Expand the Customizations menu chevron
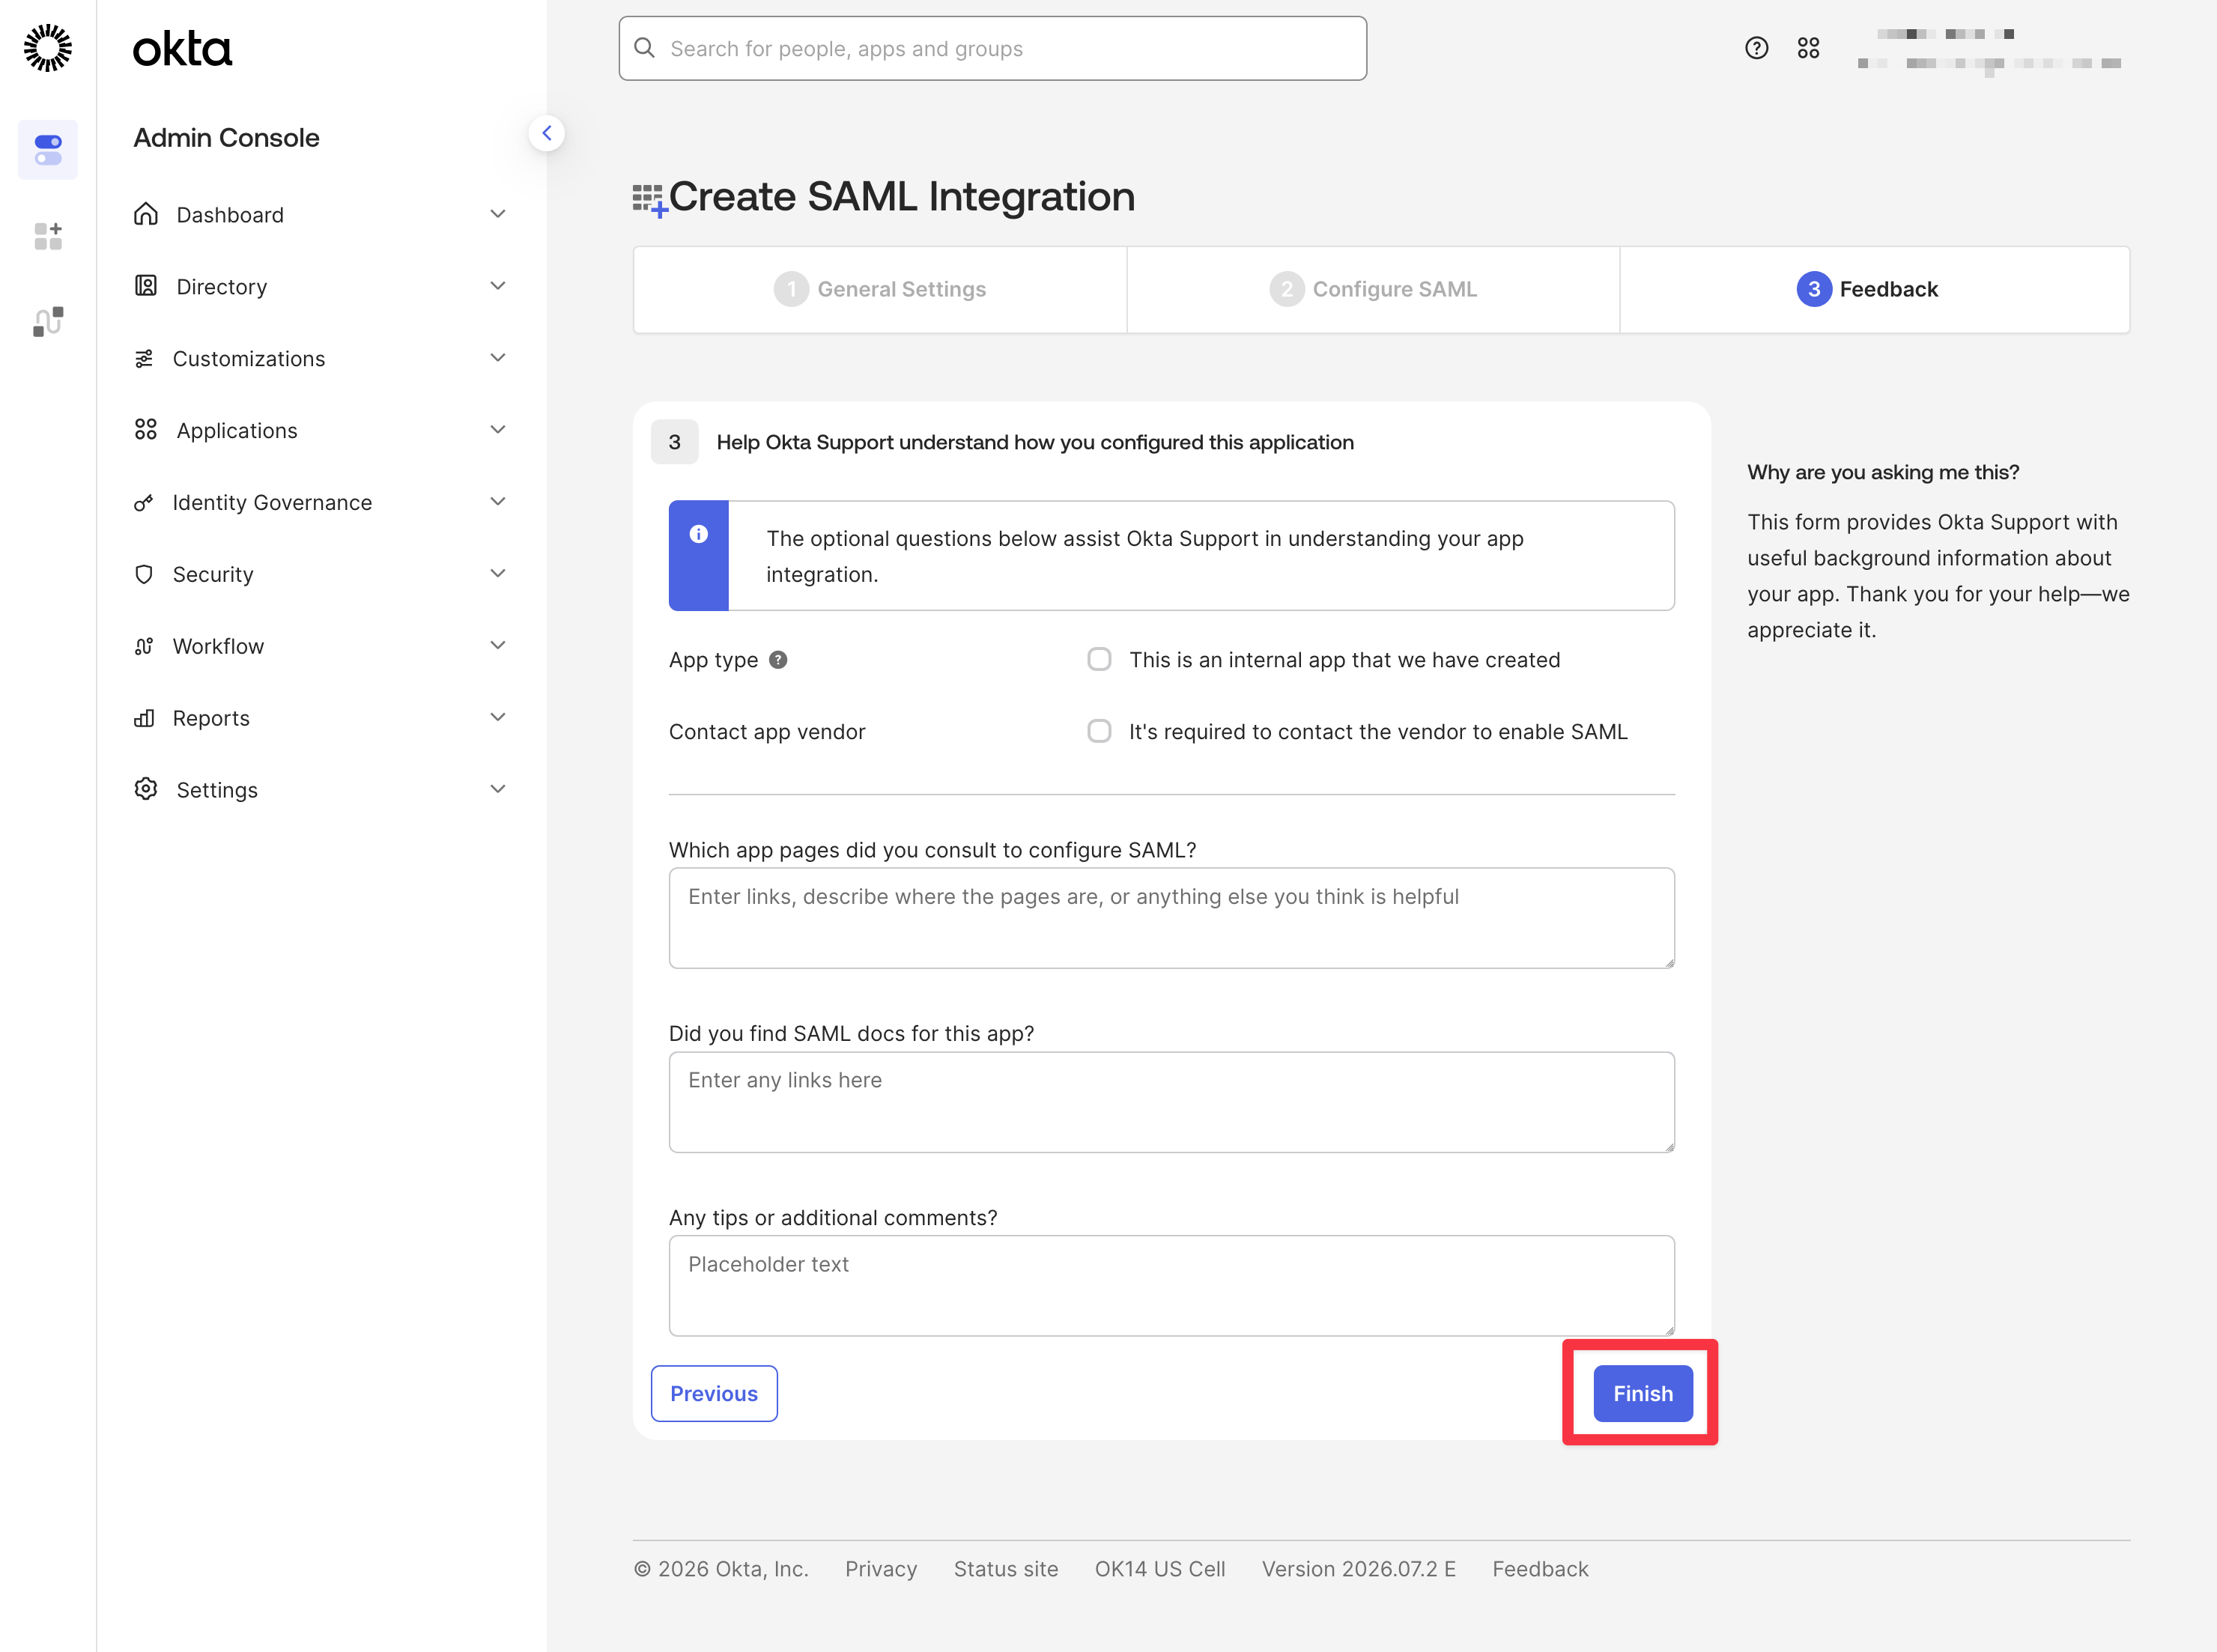This screenshot has width=2217, height=1652. [498, 358]
